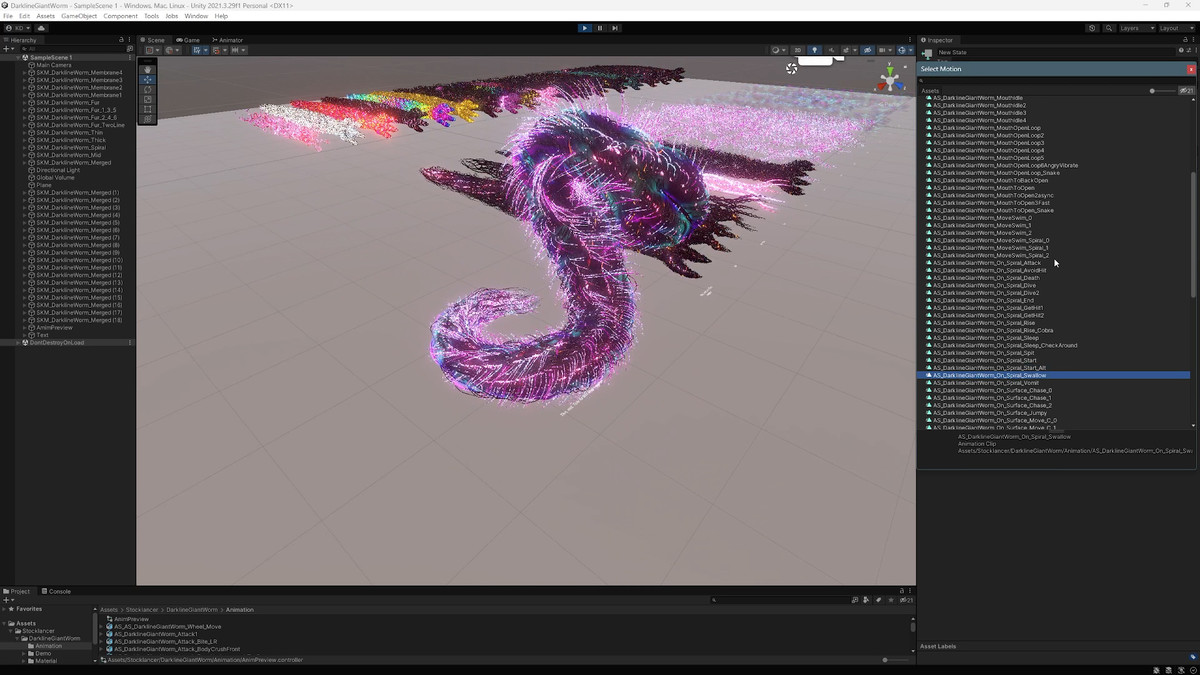Toggle scene lighting bulb button
This screenshot has width=1200, height=675.
click(814, 50)
